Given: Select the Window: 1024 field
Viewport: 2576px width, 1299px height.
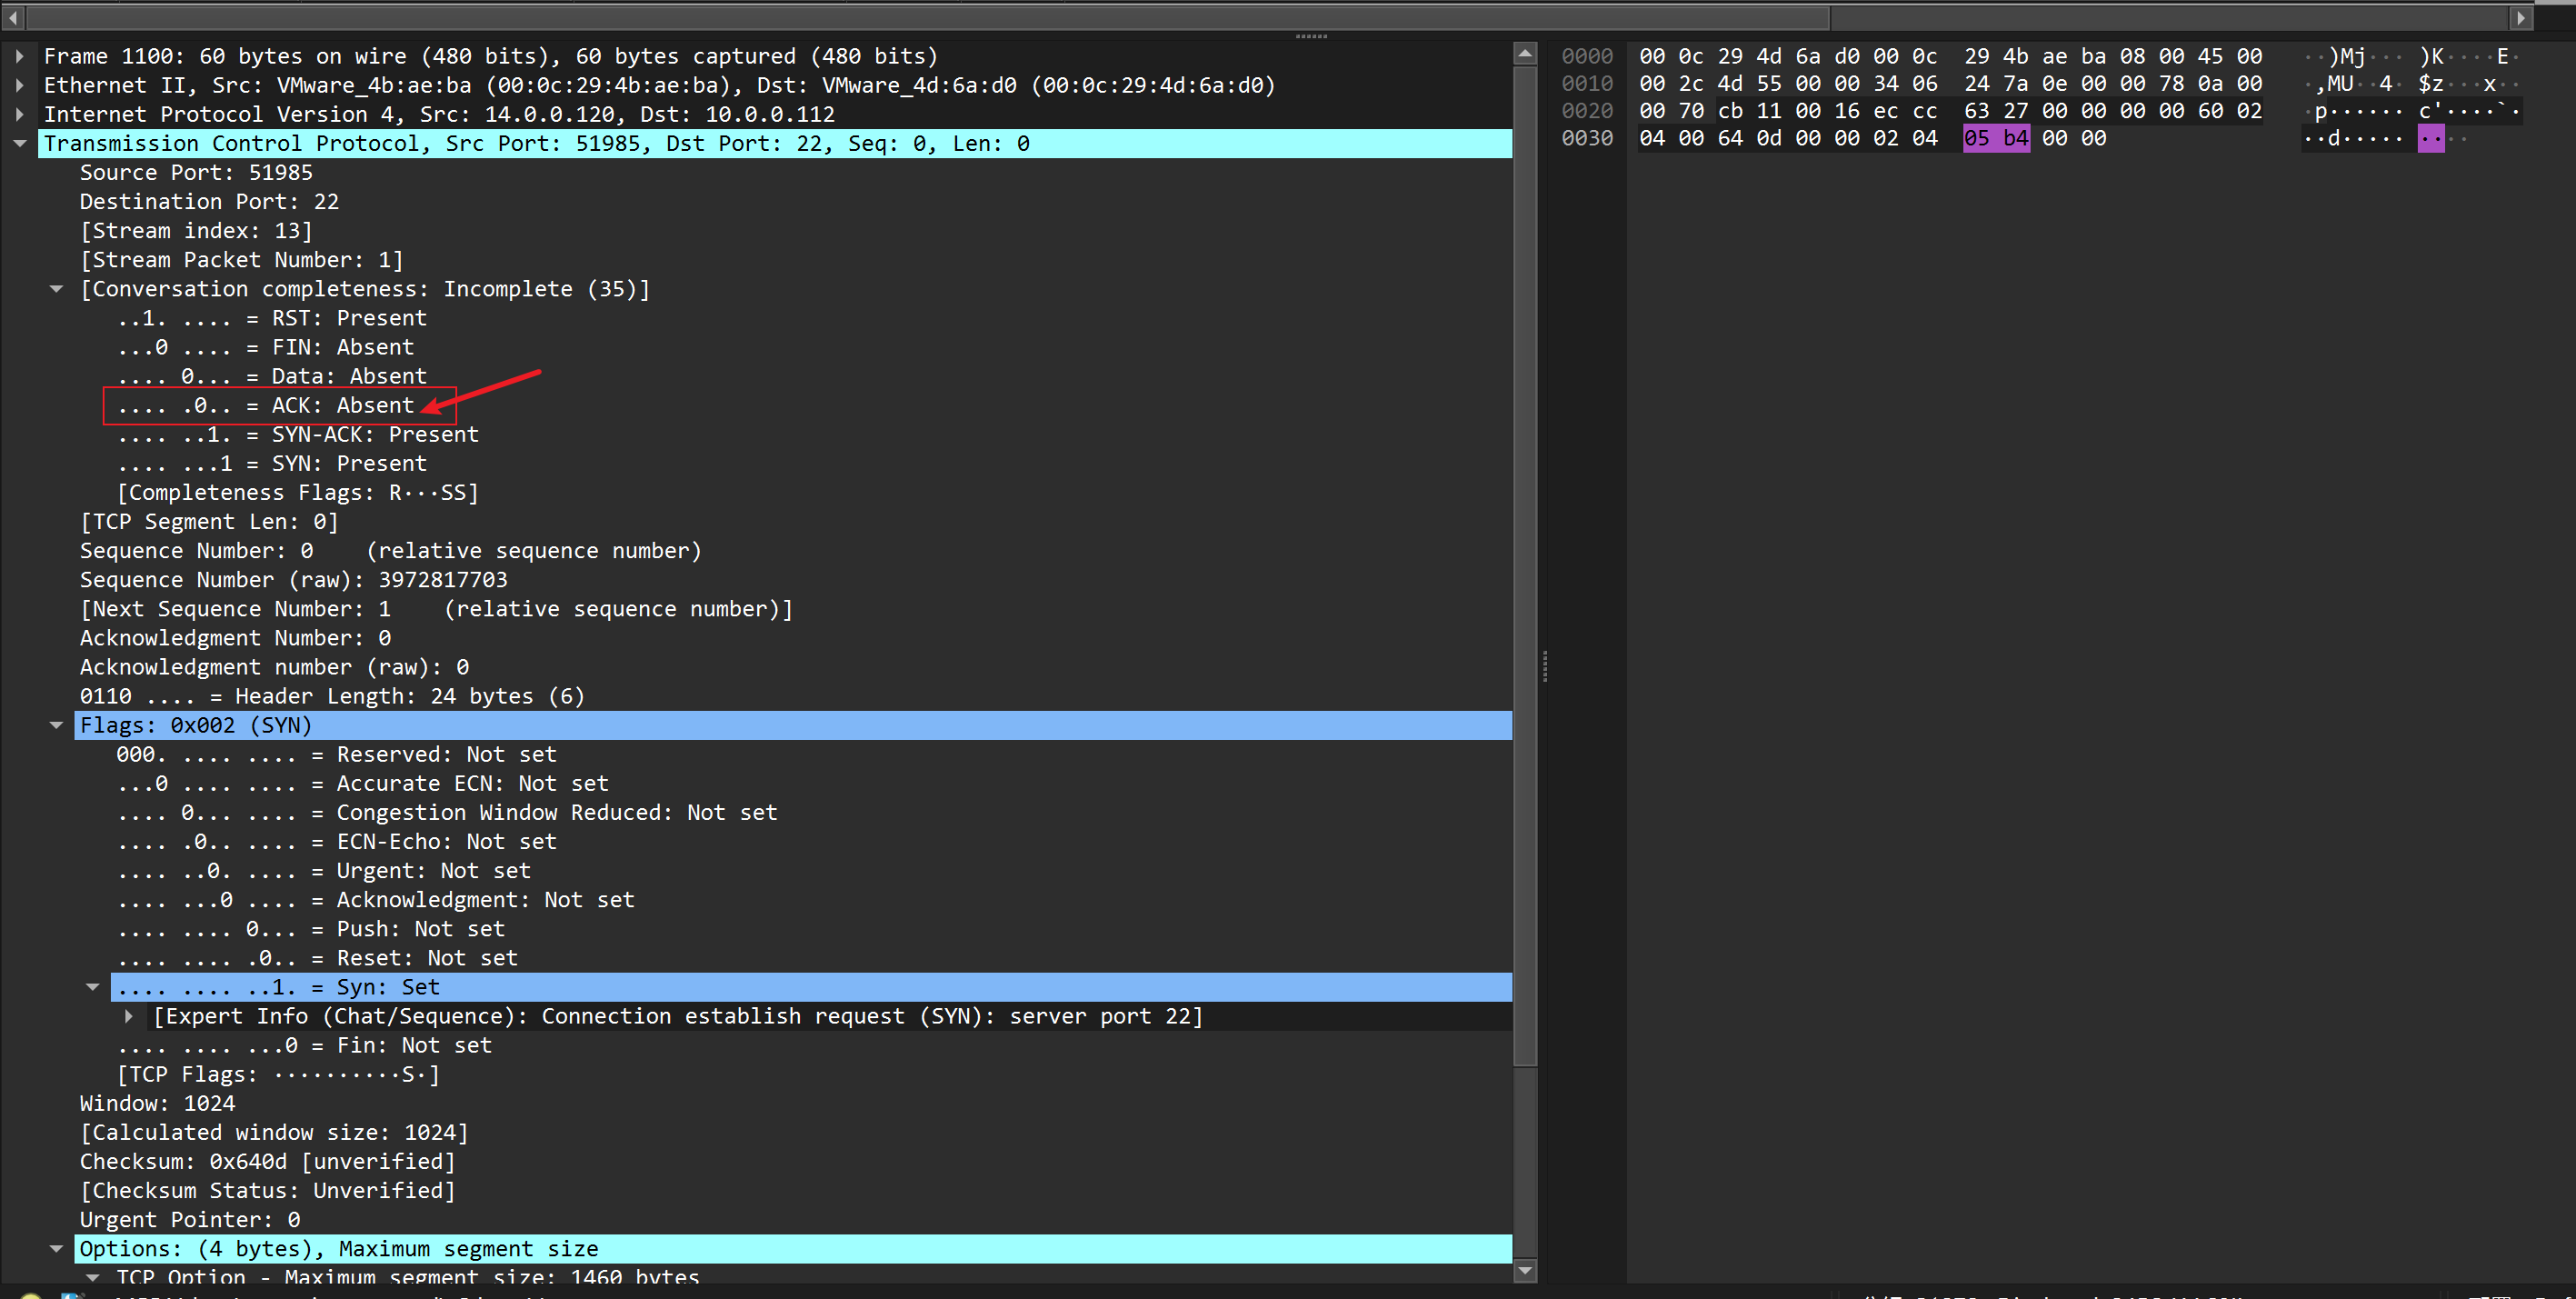Looking at the screenshot, I should click(157, 1104).
